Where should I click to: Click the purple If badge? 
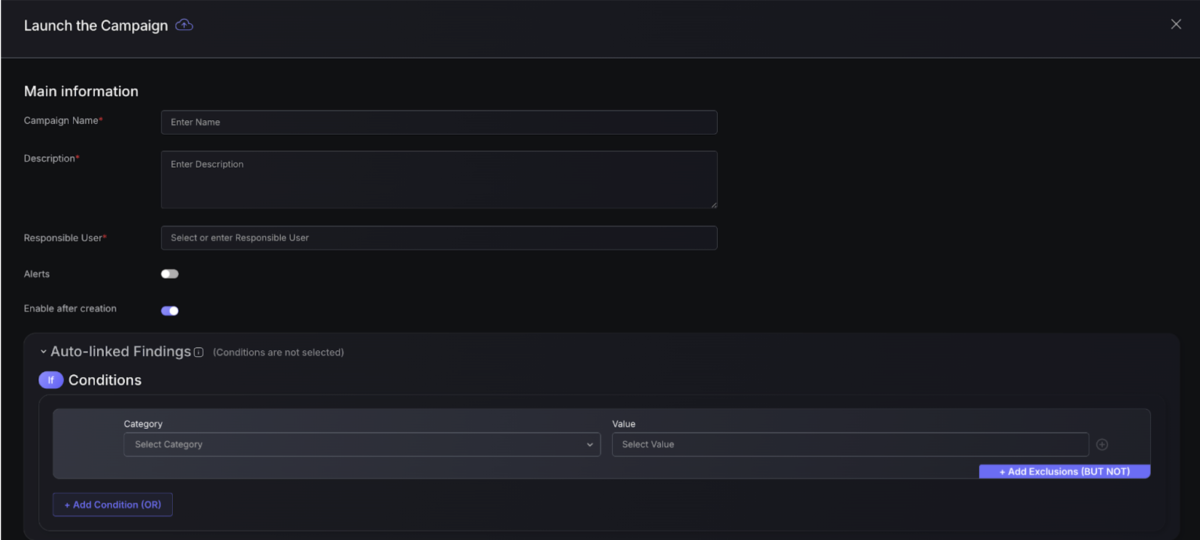point(51,380)
